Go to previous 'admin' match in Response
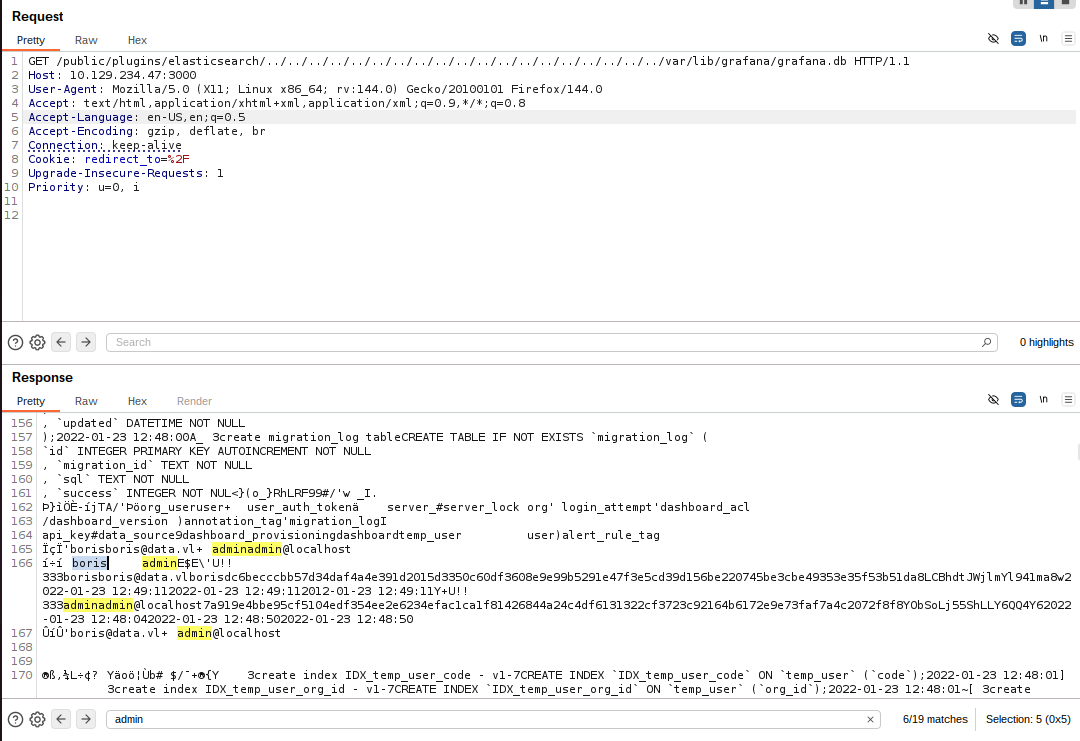 click(61, 719)
